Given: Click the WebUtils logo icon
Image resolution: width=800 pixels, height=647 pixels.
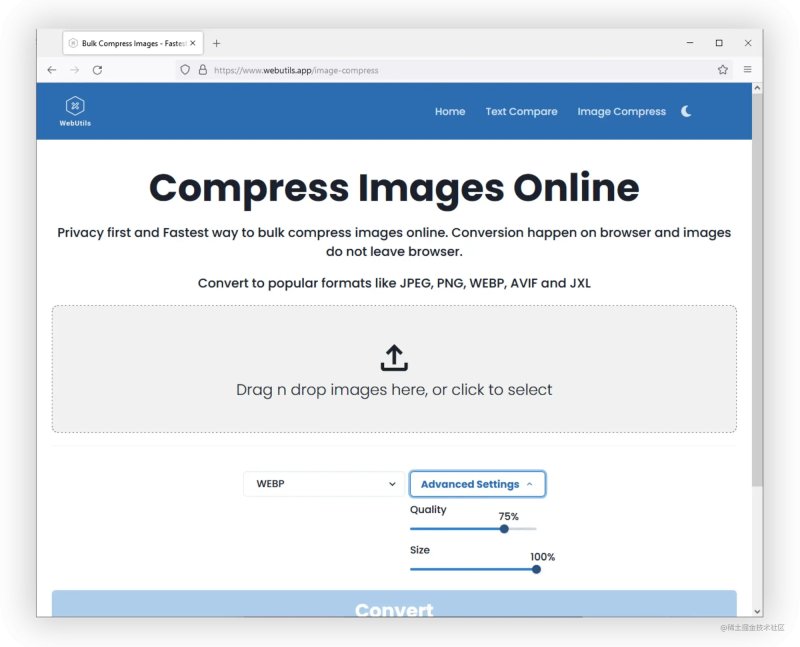Looking at the screenshot, I should pyautogui.click(x=75, y=106).
